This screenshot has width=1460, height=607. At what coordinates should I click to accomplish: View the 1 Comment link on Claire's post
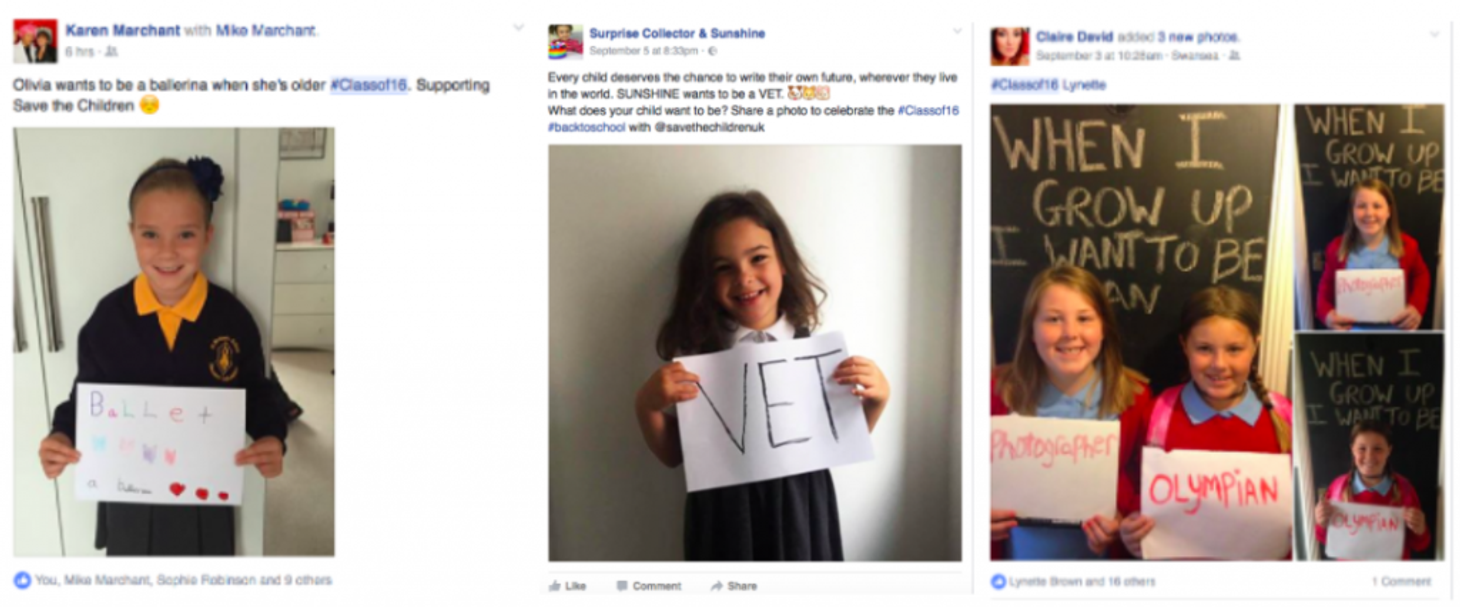pos(1401,581)
